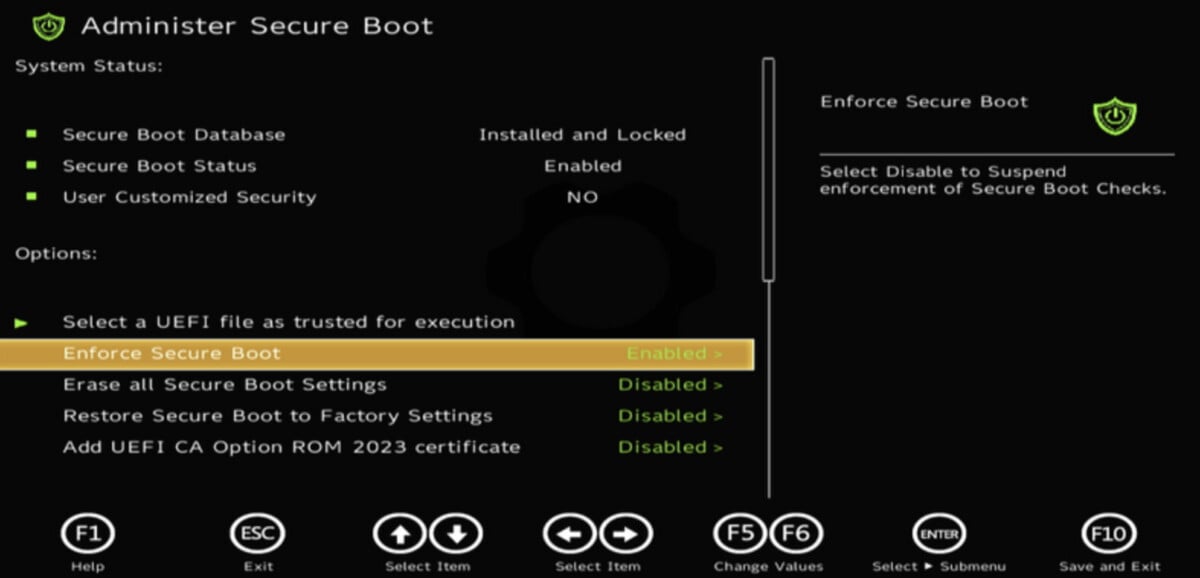Click the up arrow Select Item icon
Viewport: 1200px width, 578px height.
400,534
